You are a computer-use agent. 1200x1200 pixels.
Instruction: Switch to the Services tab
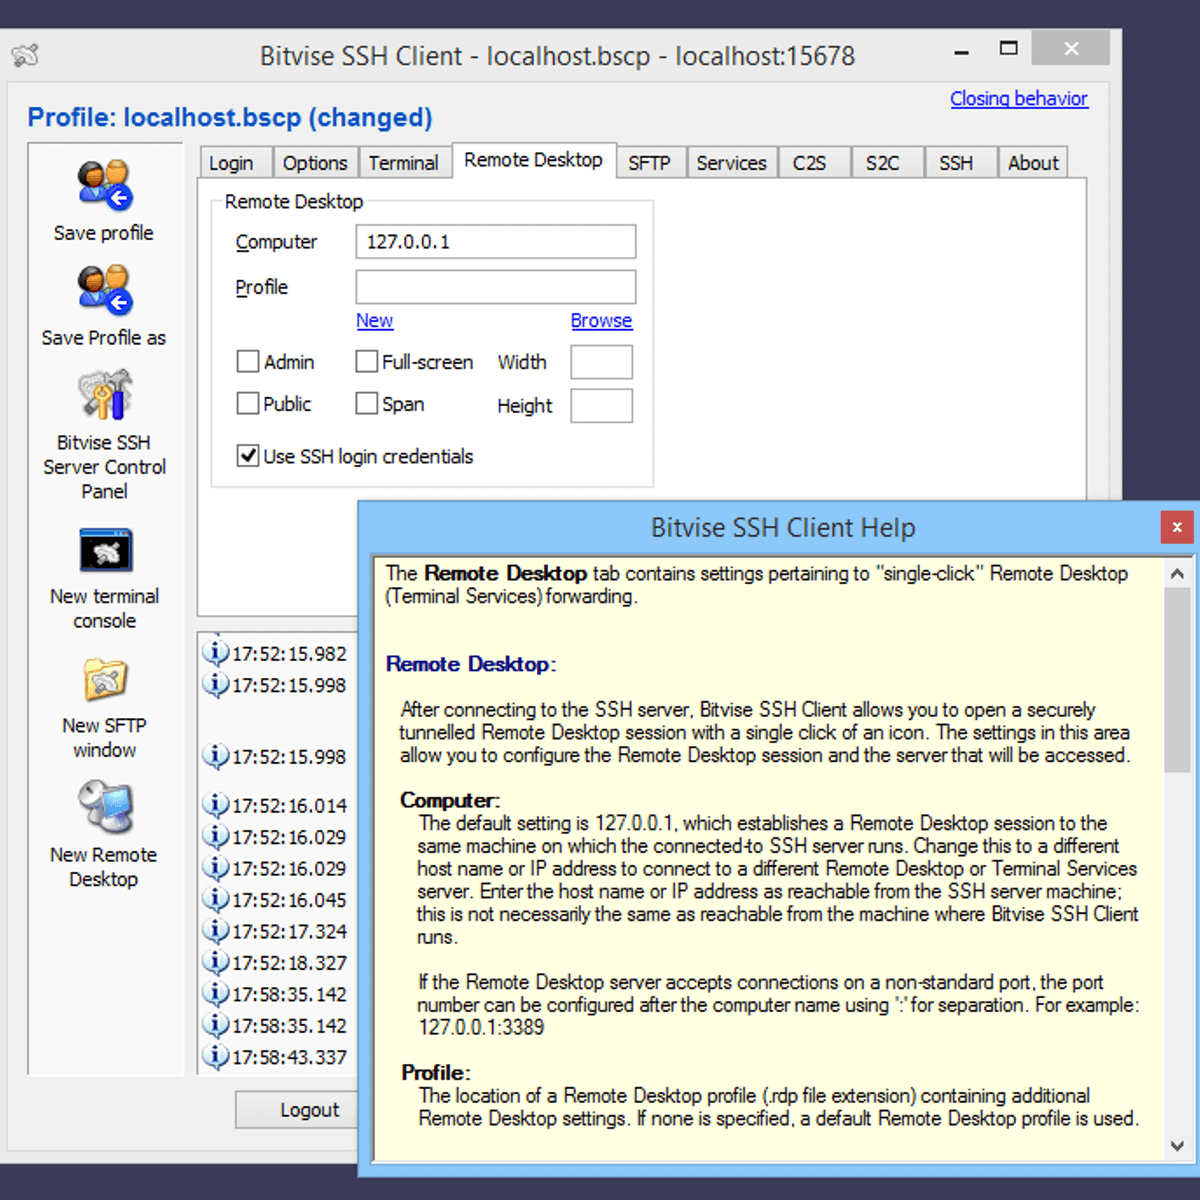(732, 163)
